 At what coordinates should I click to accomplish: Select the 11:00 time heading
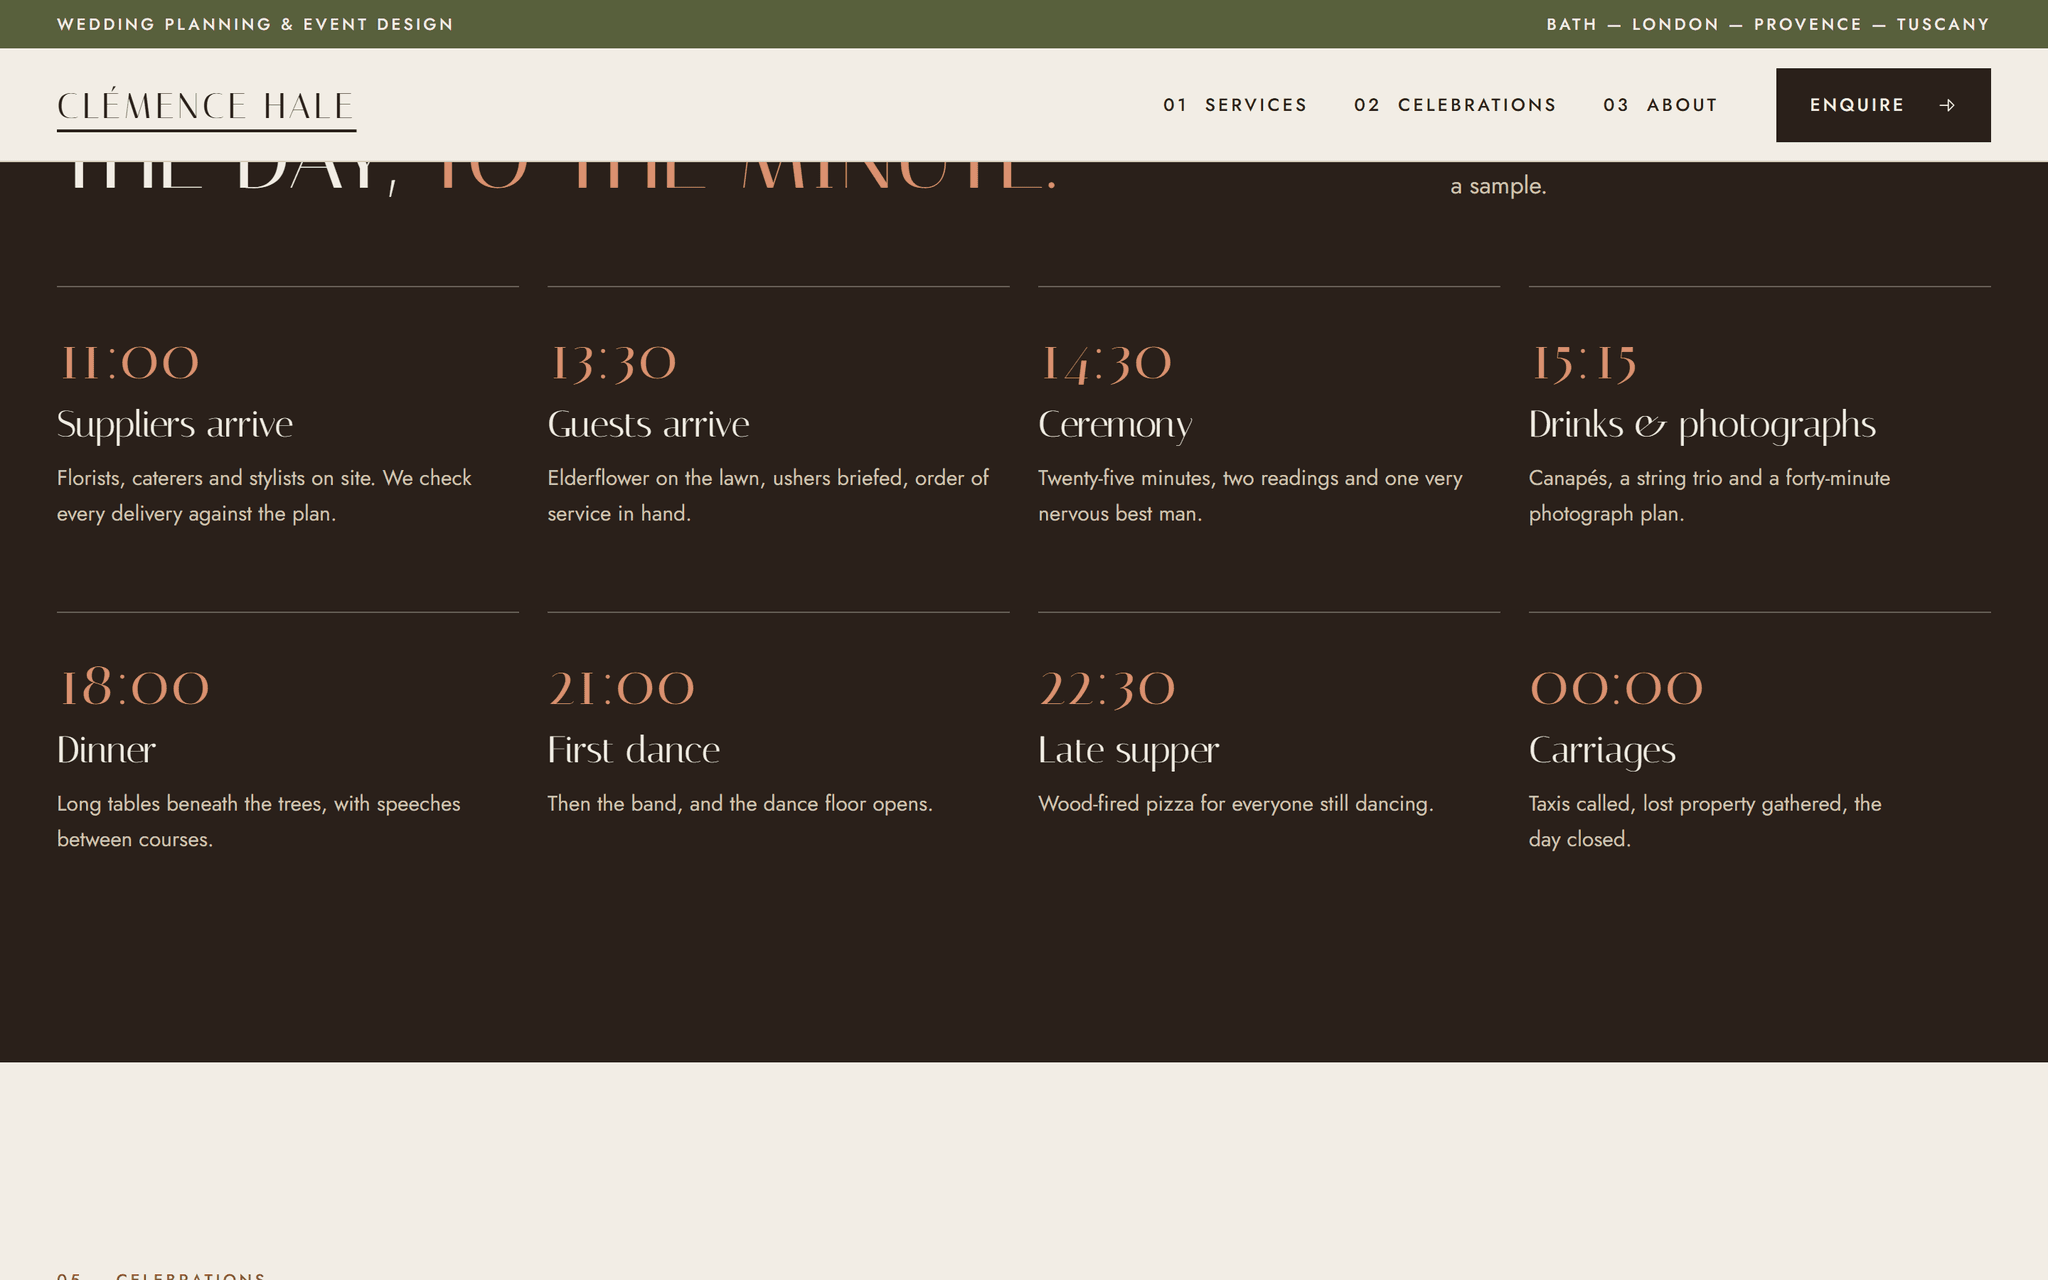coord(129,363)
